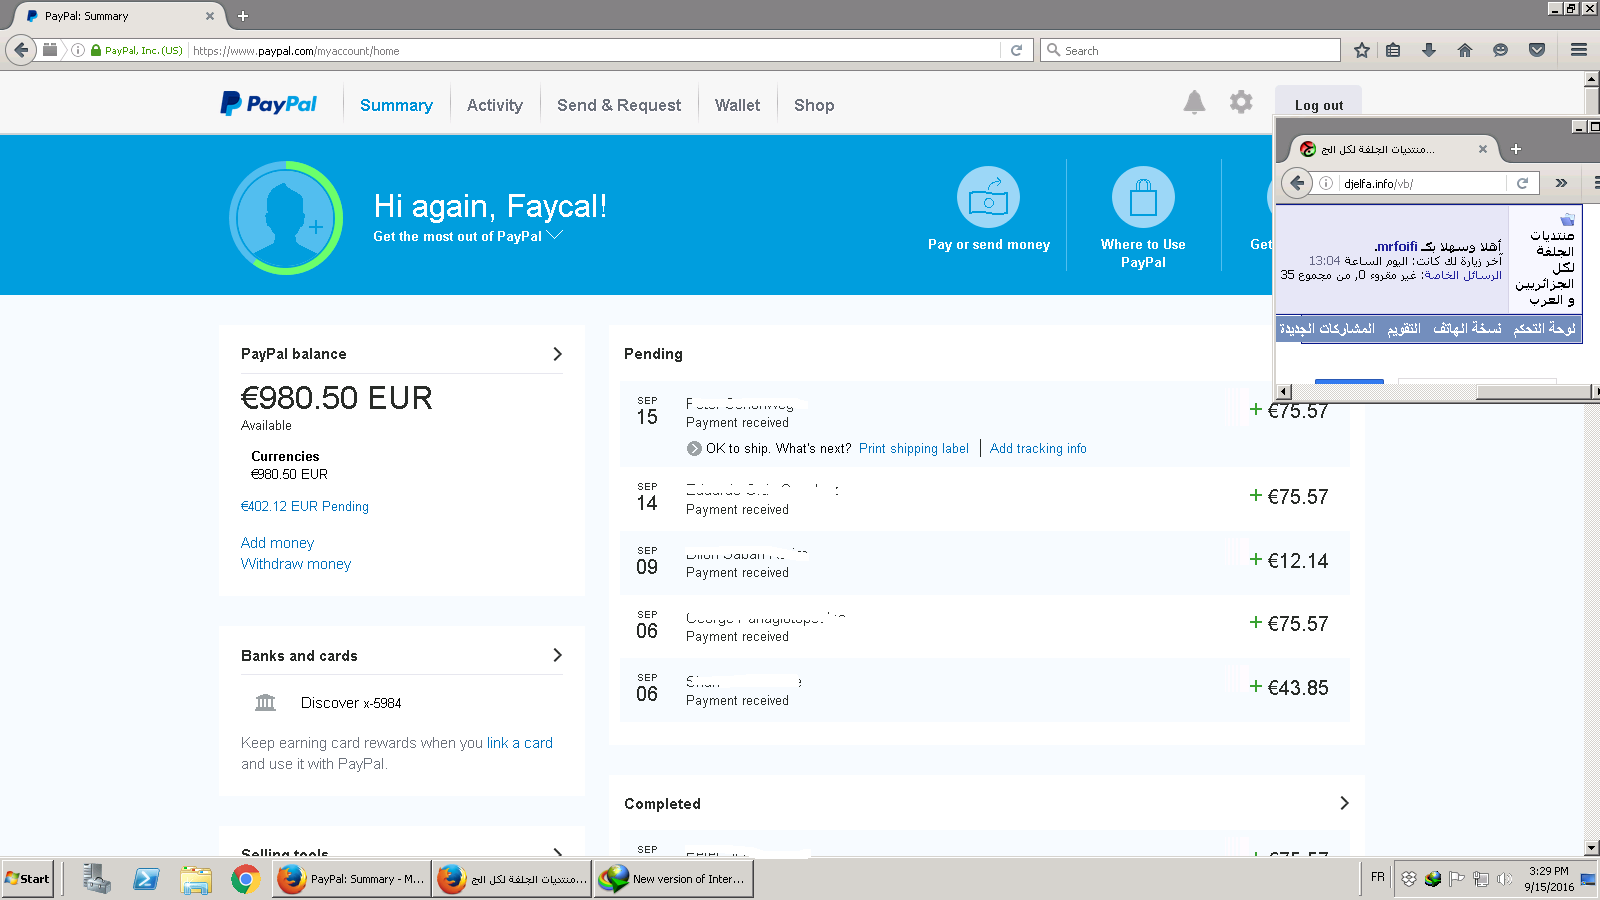Bookmark this page with the star icon
This screenshot has height=900, width=1600.
pos(1361,50)
